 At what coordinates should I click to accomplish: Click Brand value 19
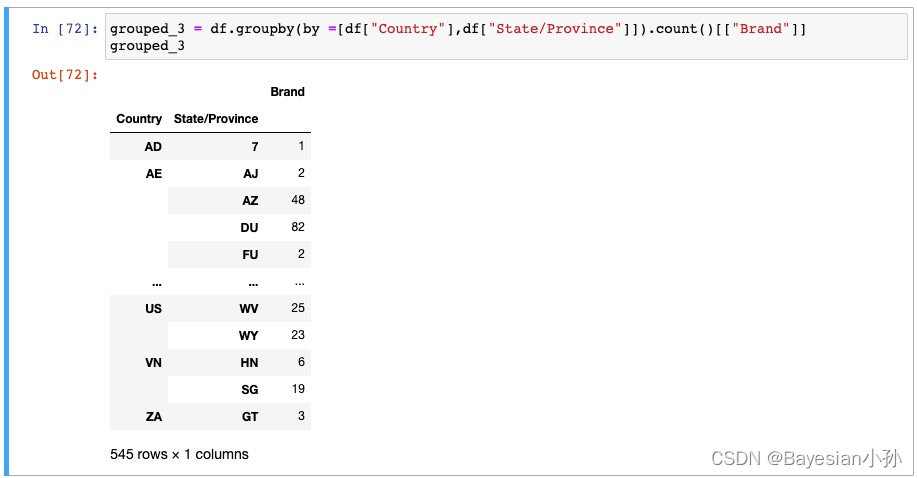[298, 388]
